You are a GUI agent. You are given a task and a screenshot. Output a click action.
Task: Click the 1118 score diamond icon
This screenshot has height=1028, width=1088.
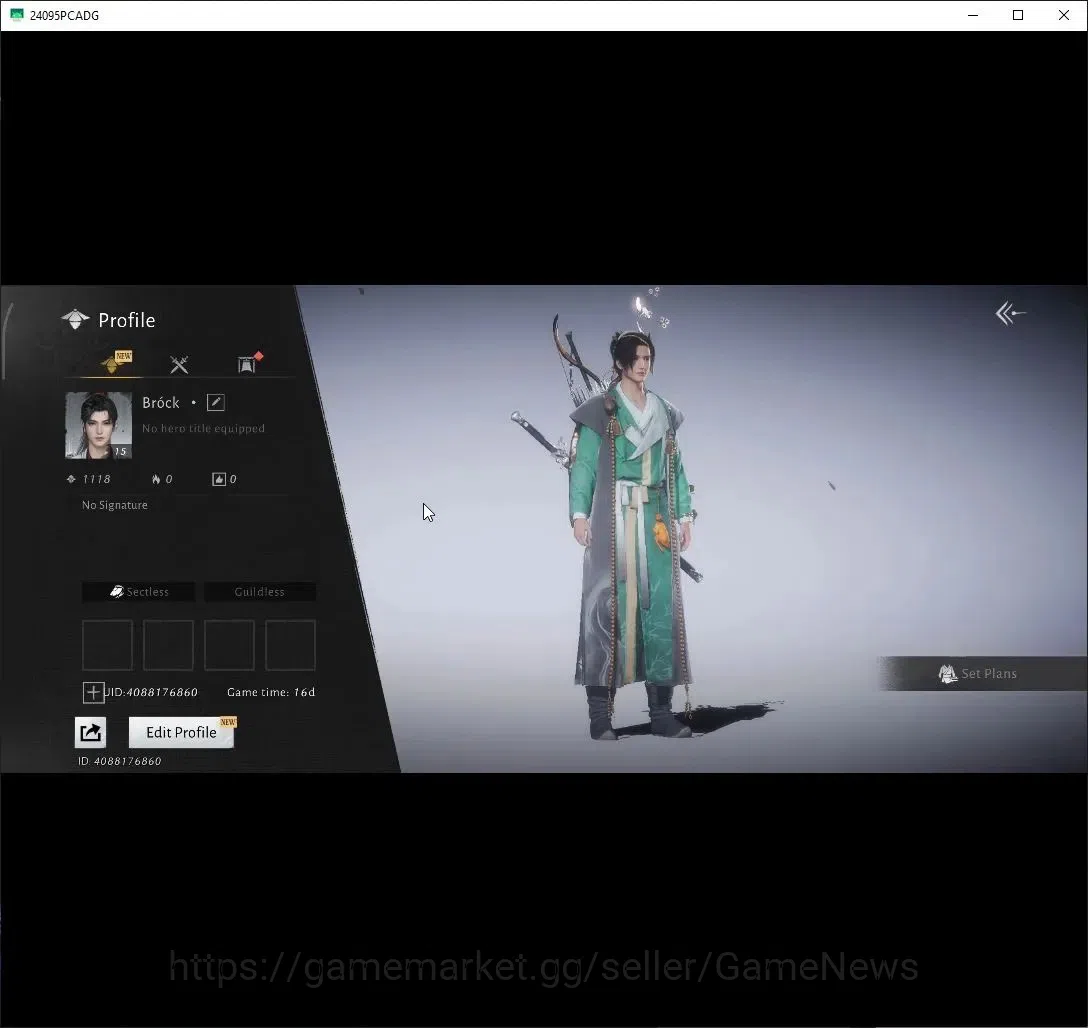click(71, 479)
